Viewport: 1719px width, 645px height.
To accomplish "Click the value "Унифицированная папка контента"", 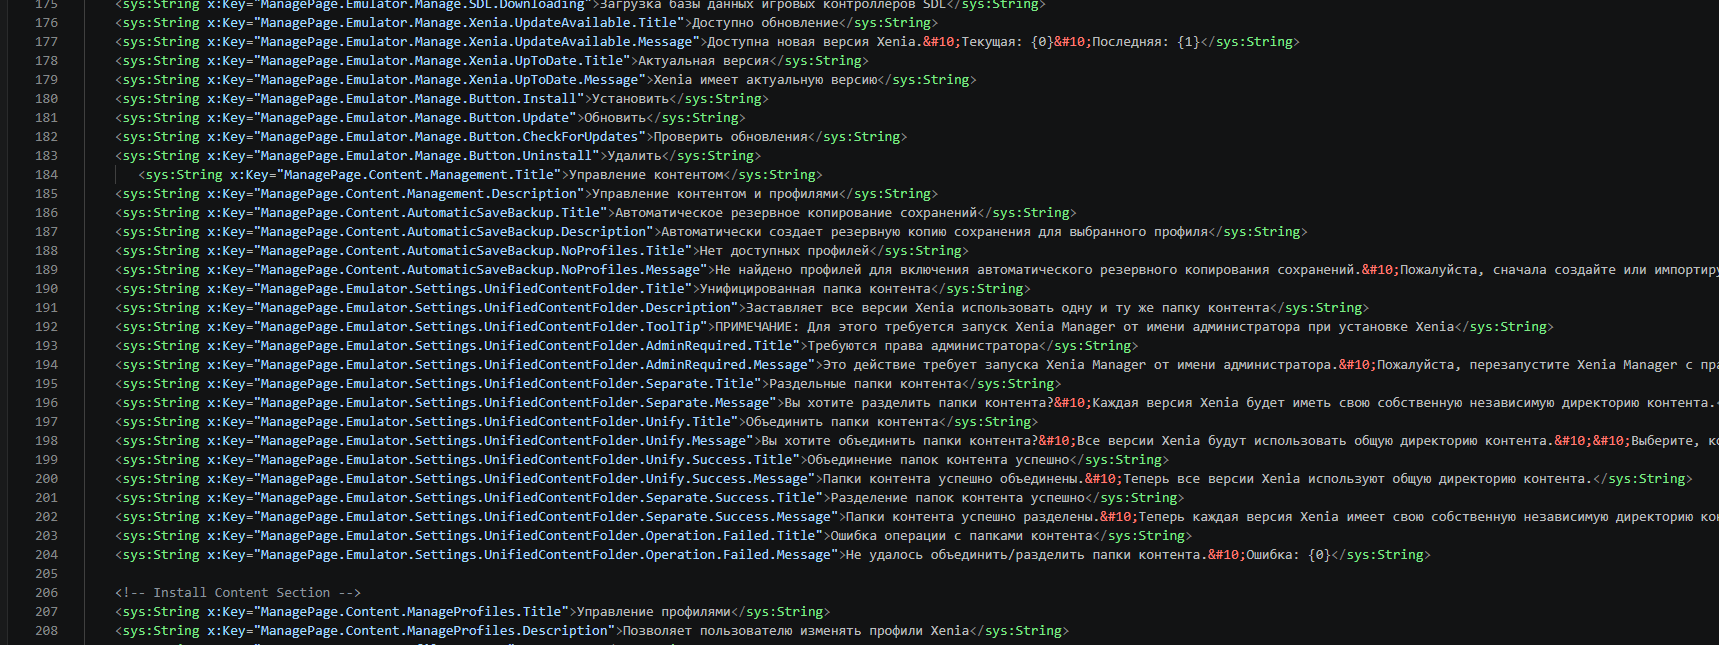I will coord(815,288).
